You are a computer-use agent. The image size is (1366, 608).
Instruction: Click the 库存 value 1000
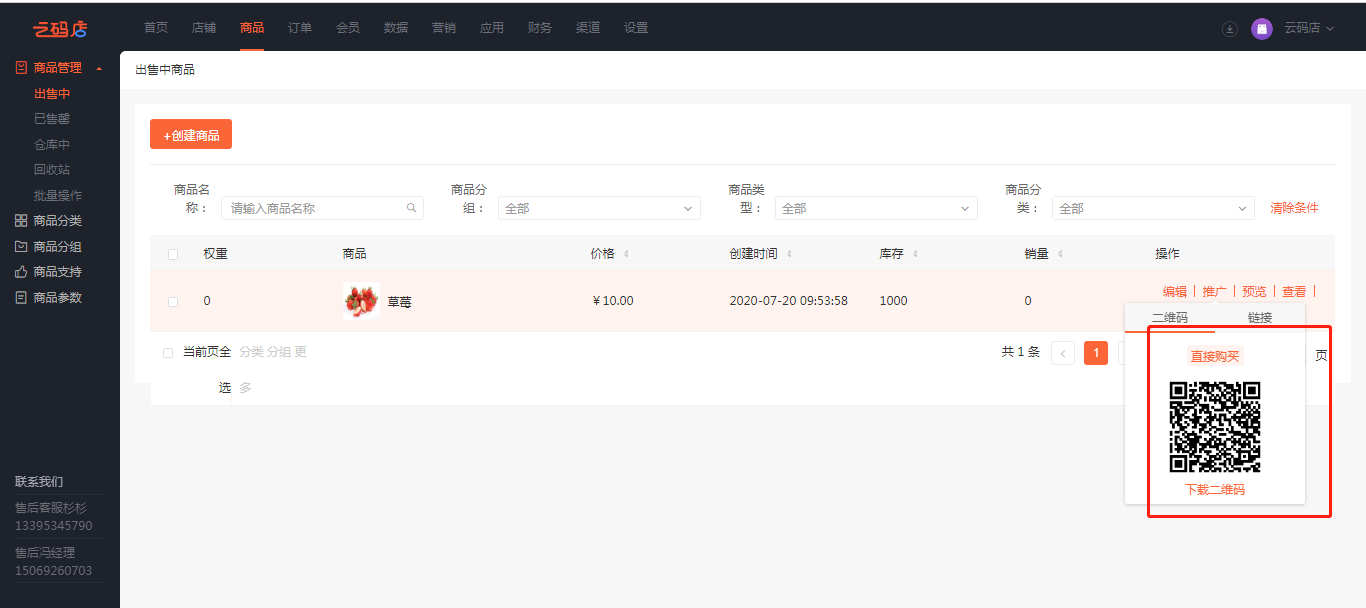[x=894, y=301]
